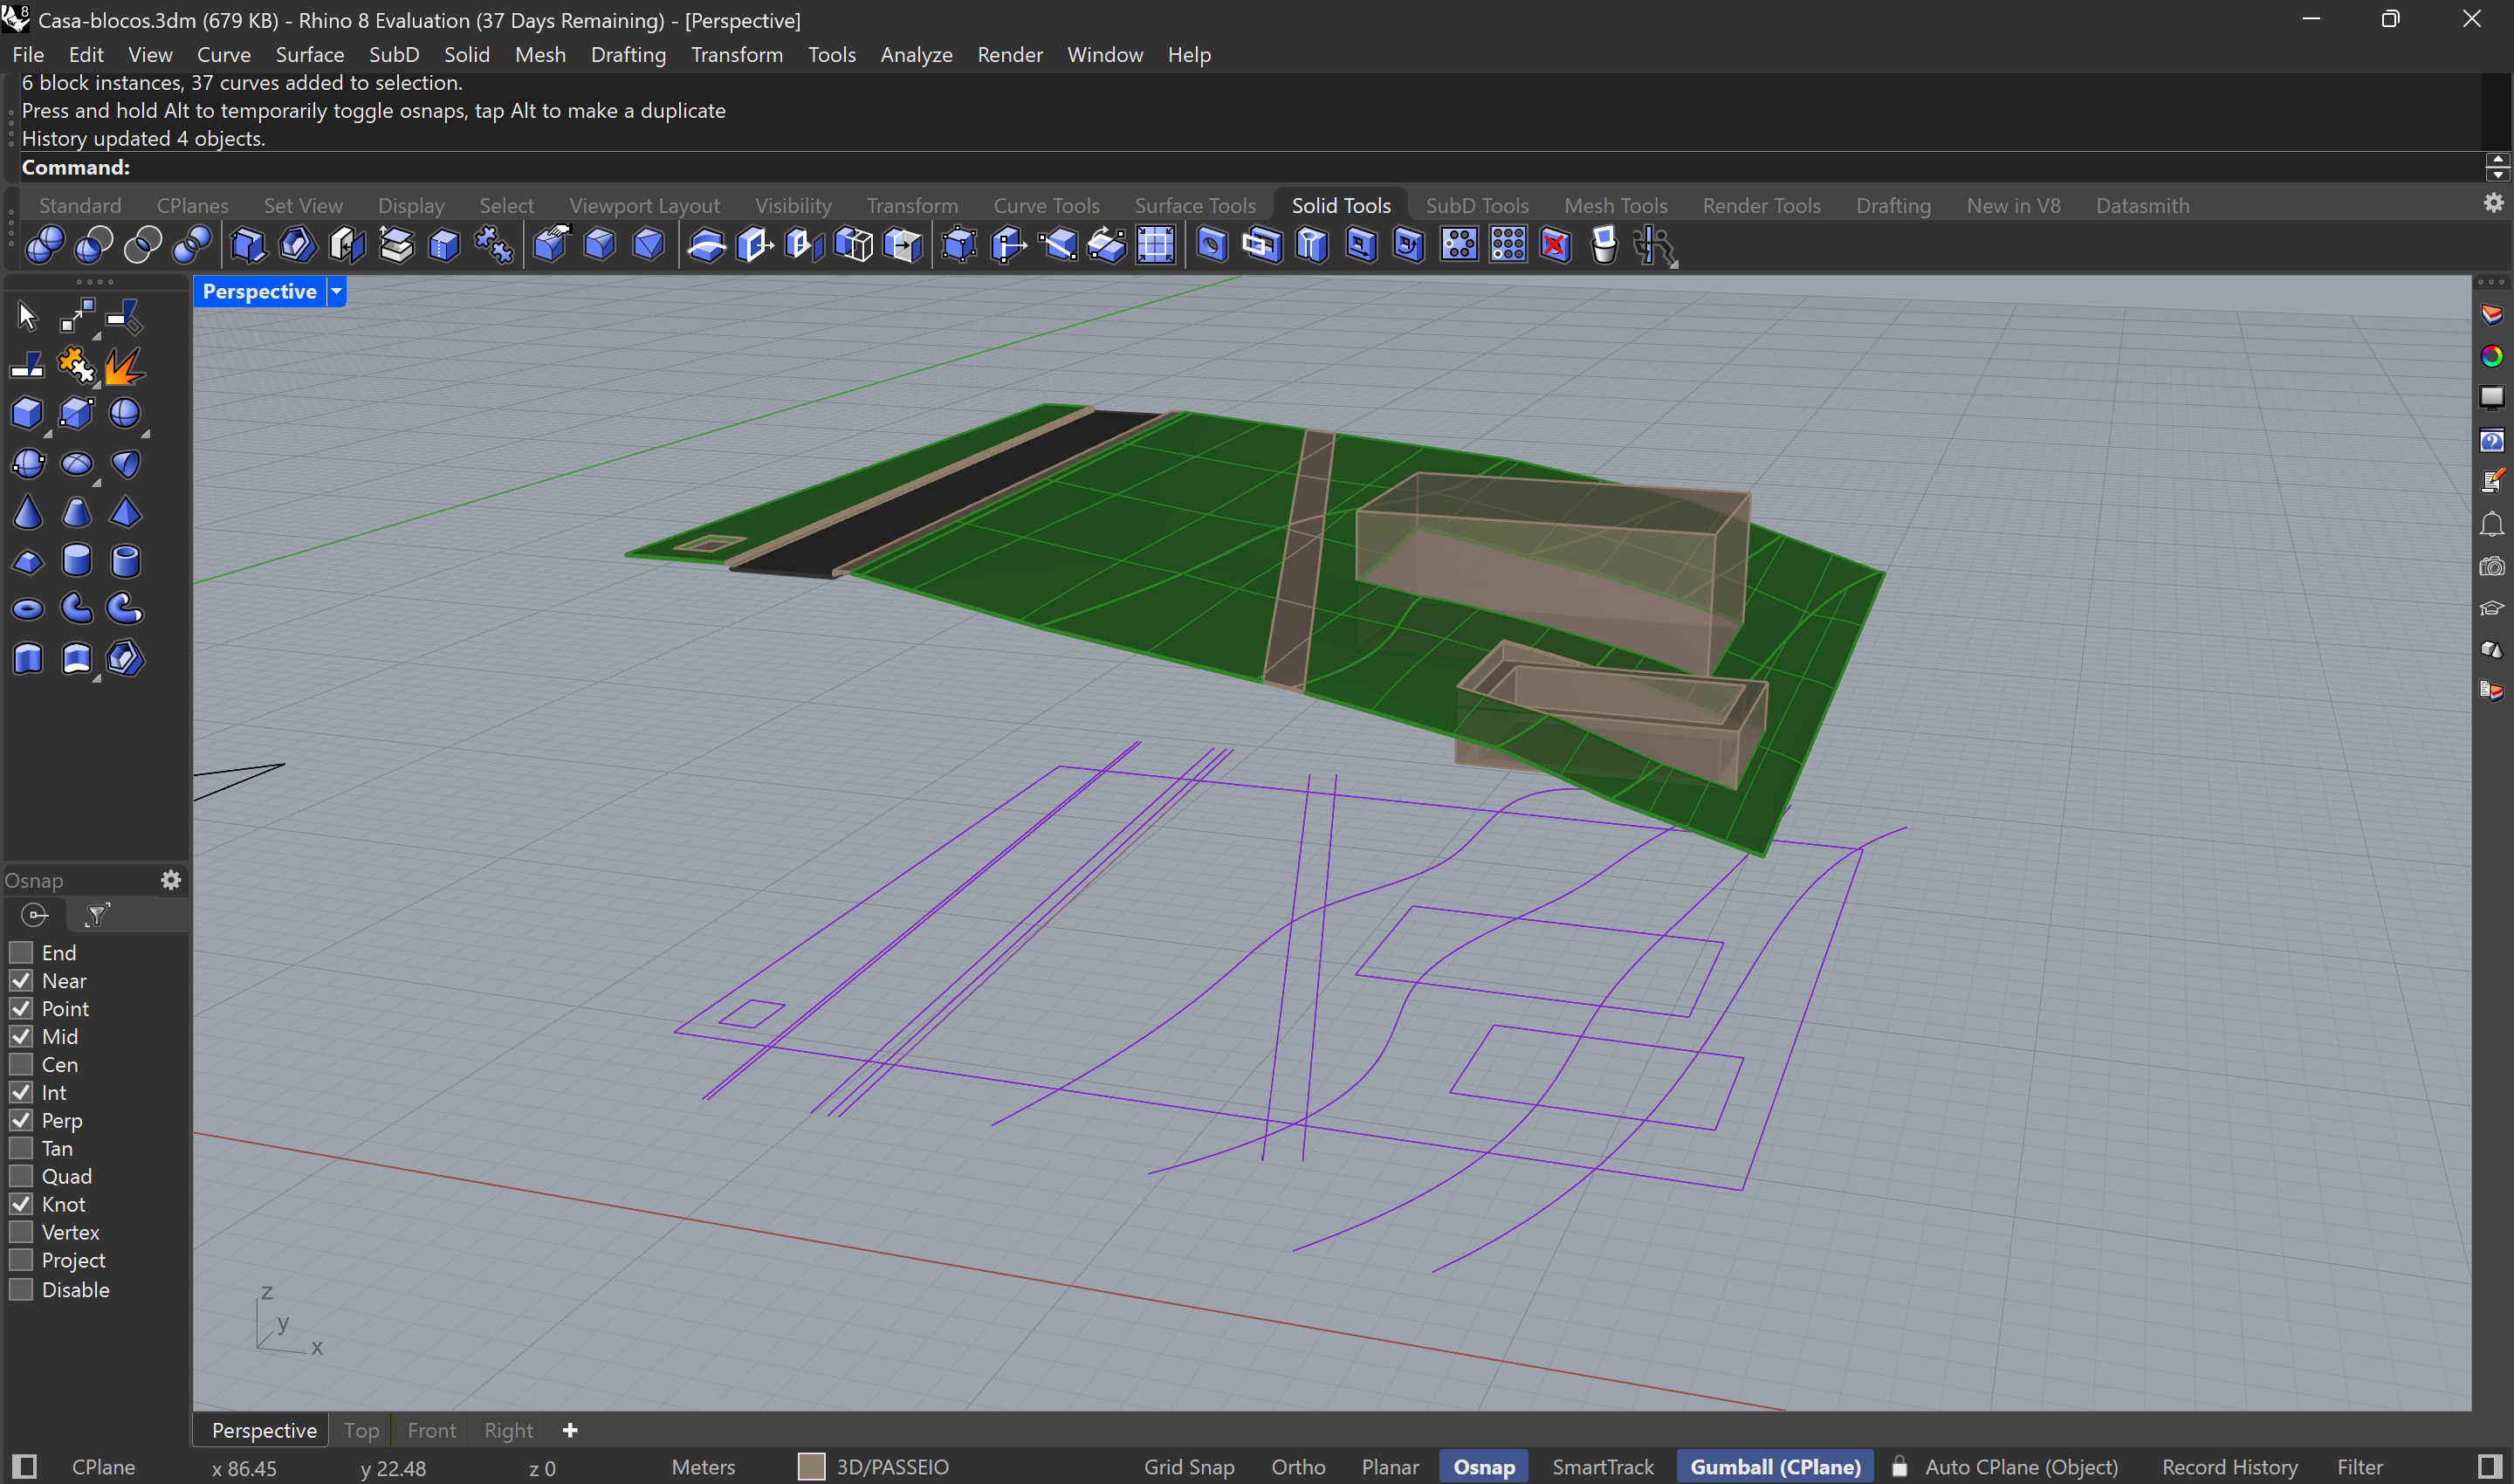
Task: Select the Torus tool
Action: coord(28,608)
